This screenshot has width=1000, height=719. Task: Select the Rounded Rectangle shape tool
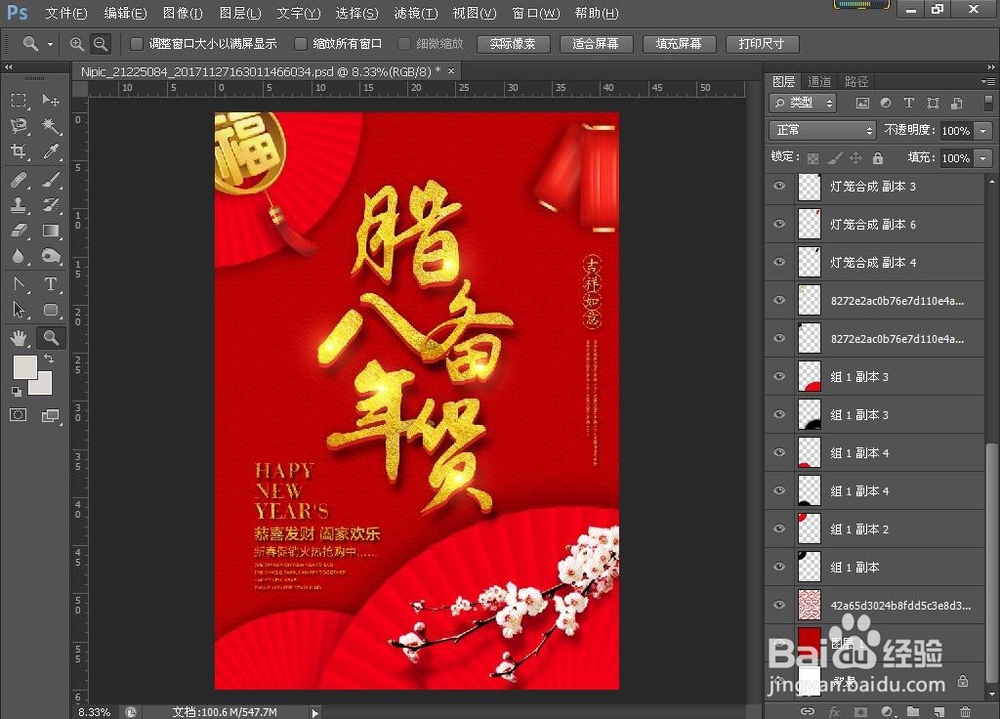pyautogui.click(x=51, y=310)
